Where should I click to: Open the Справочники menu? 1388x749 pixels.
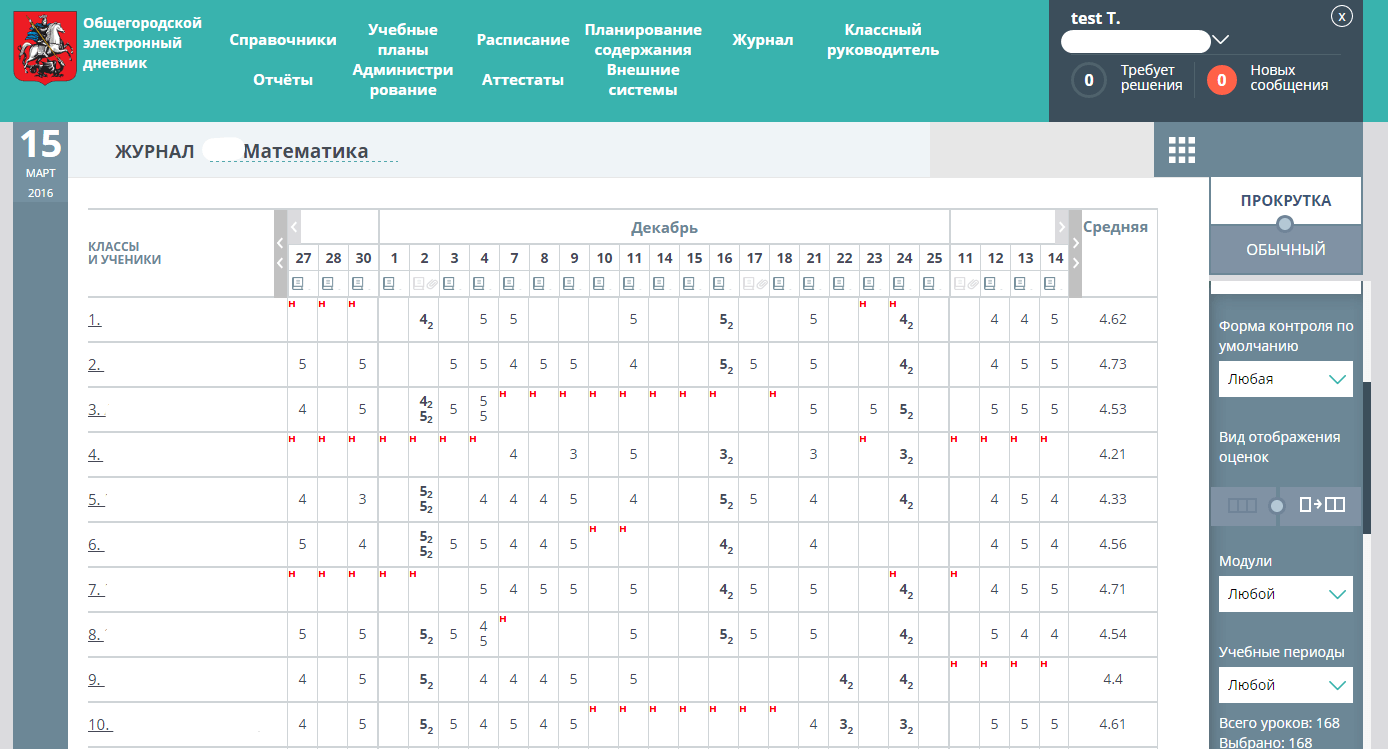283,40
